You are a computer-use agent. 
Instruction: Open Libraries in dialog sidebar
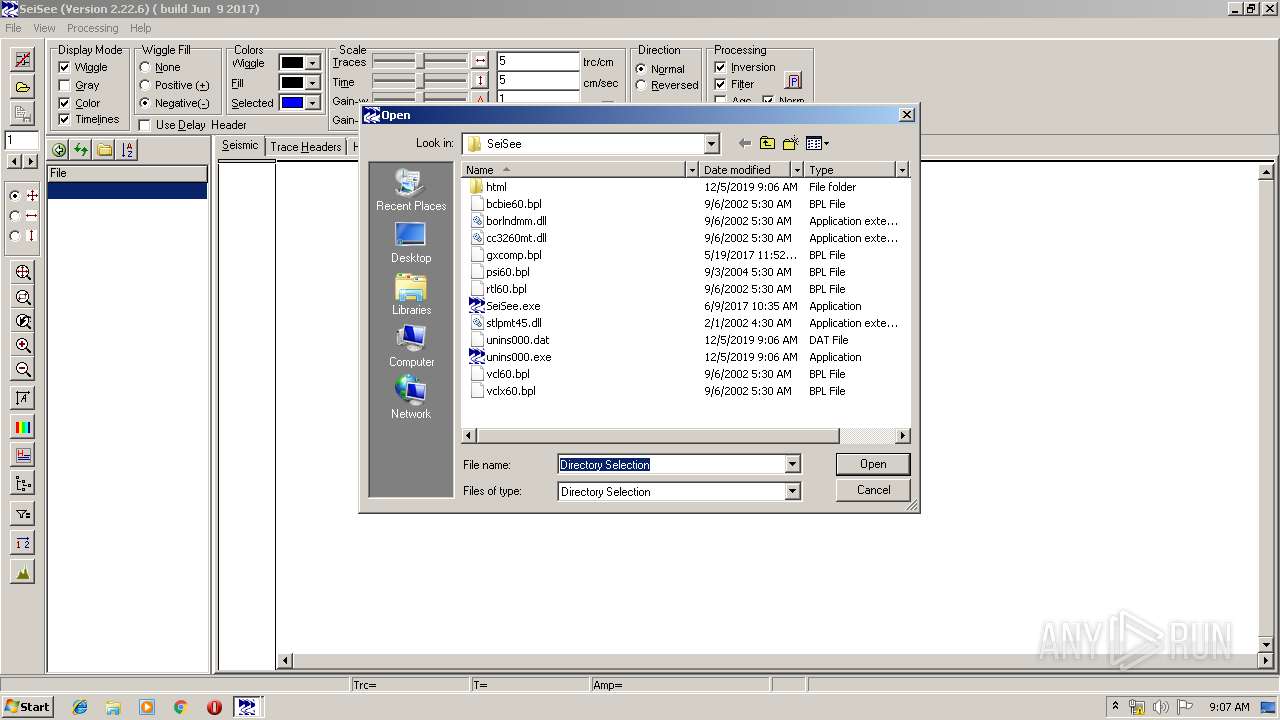411,294
